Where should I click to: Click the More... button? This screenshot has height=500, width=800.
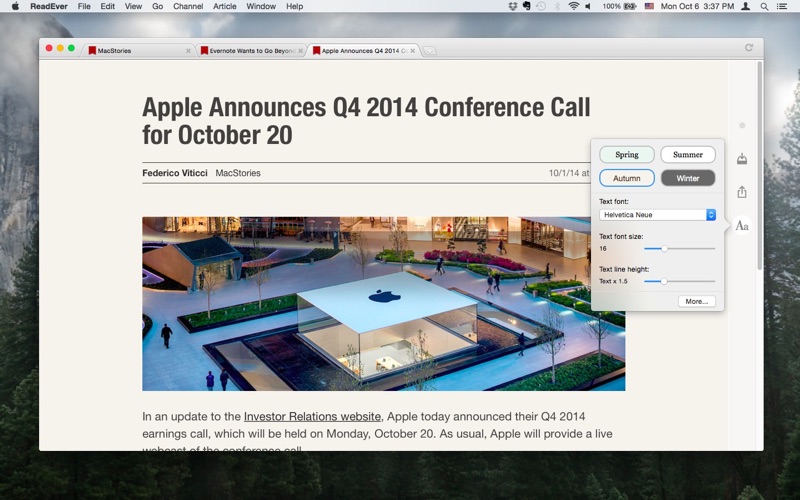696,302
